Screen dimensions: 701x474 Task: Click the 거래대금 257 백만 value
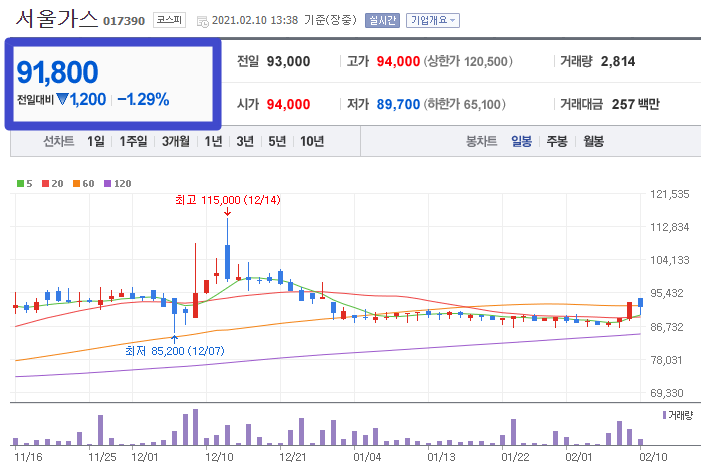click(x=636, y=104)
